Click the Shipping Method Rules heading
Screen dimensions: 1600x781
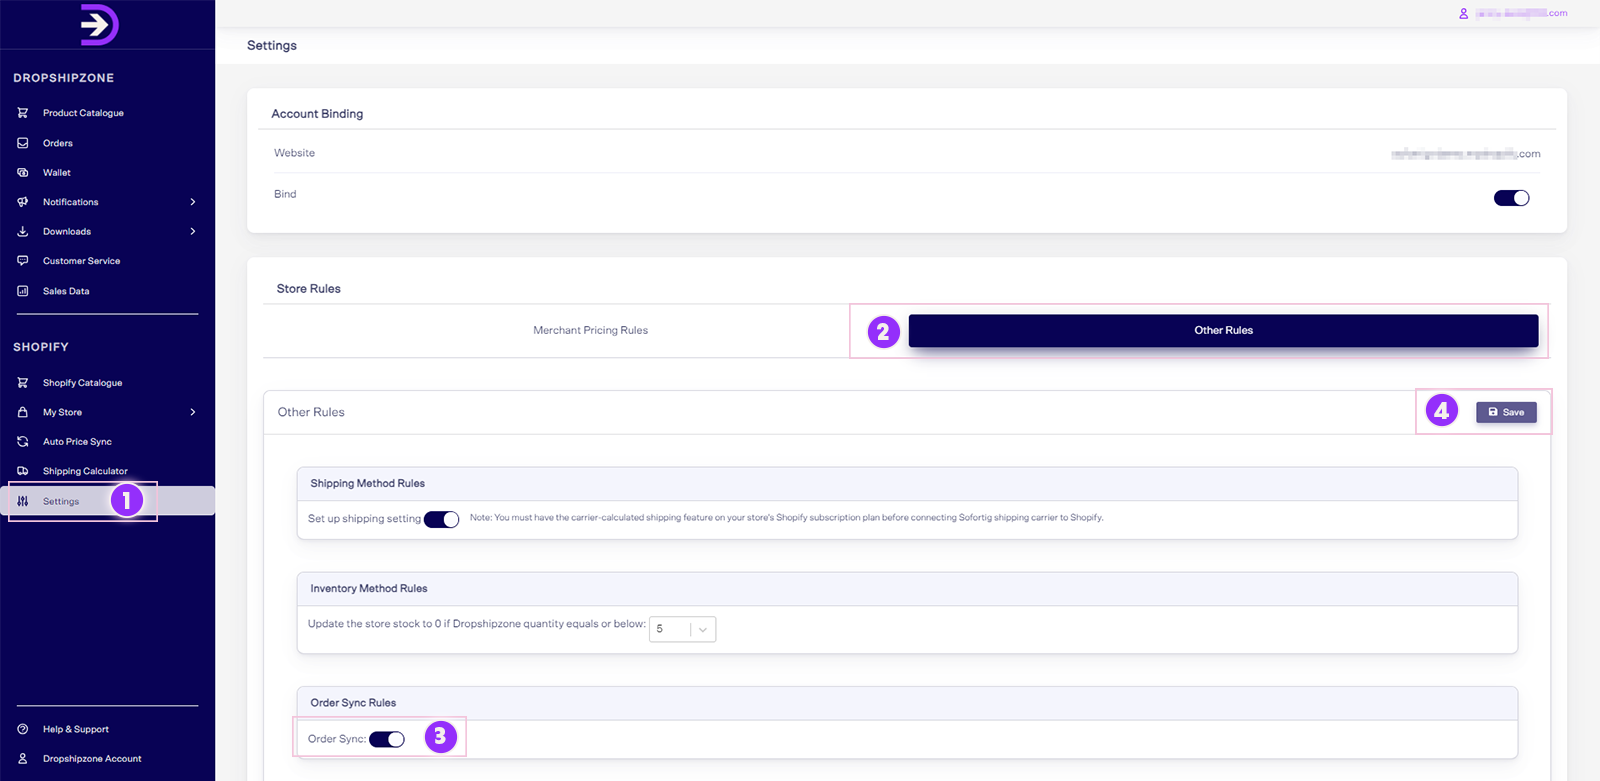[x=367, y=483]
